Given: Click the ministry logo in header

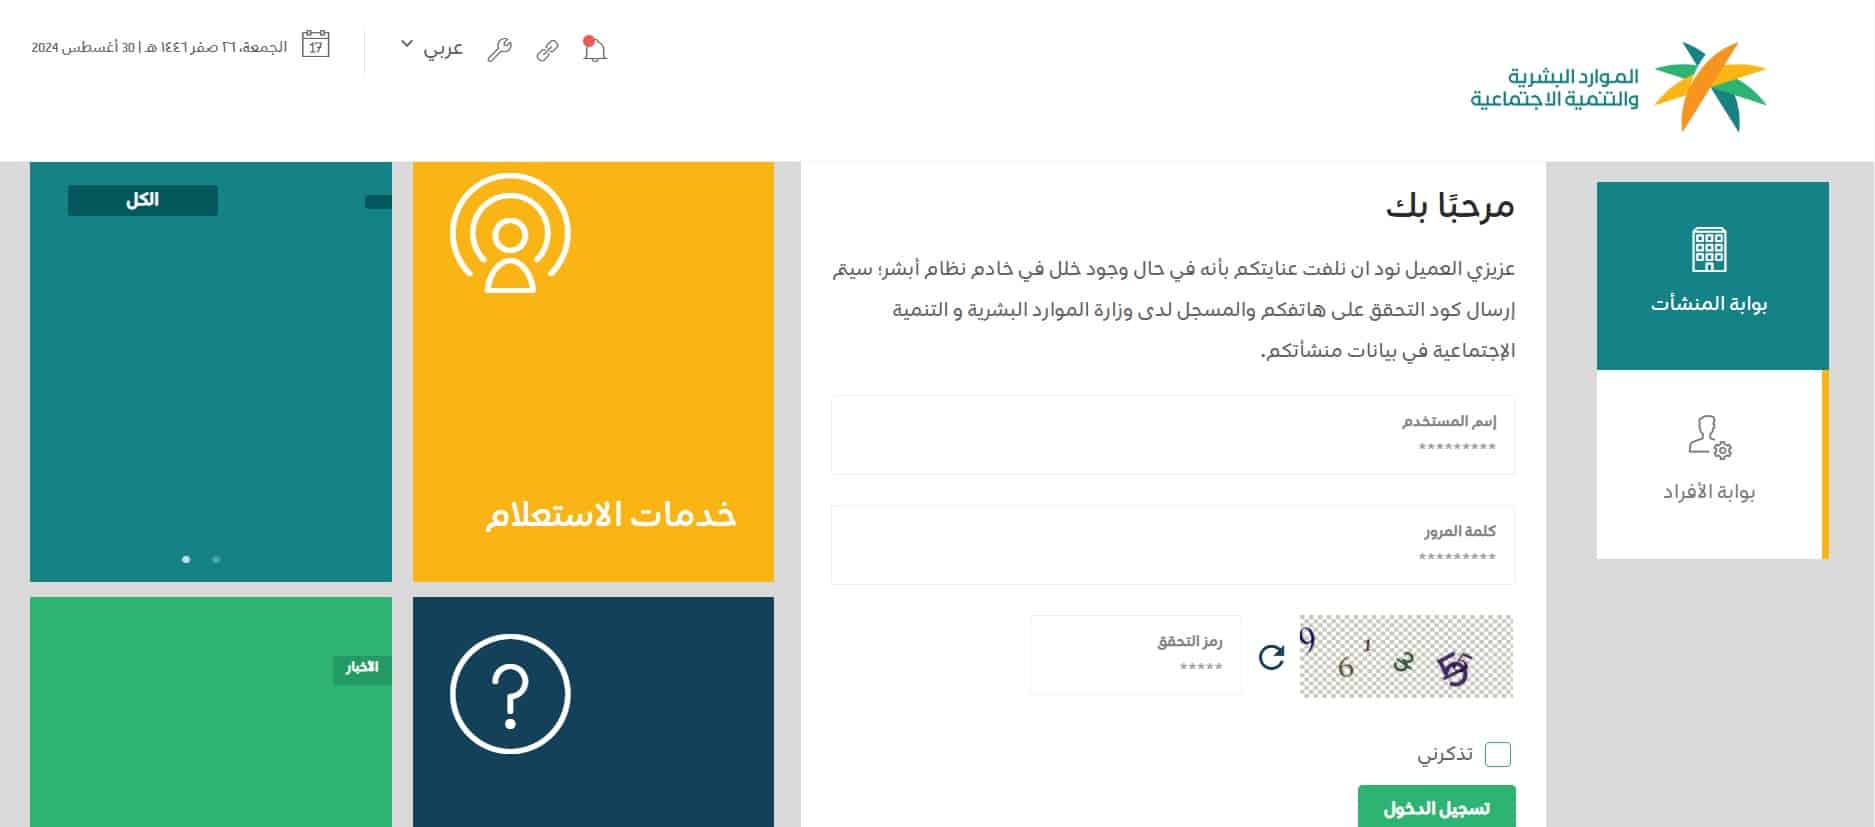Looking at the screenshot, I should (x=1619, y=87).
